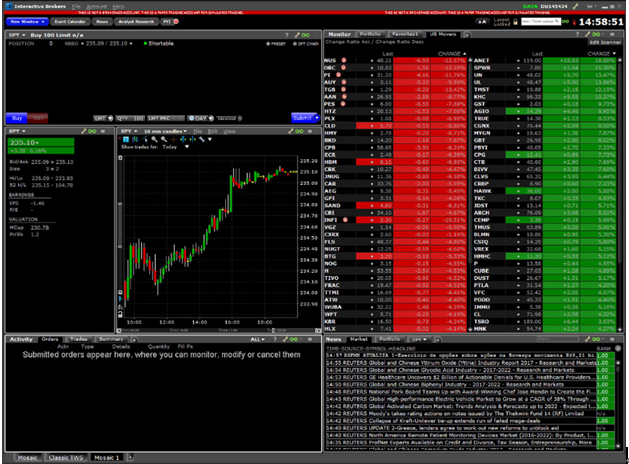Open the quote details panel wrench

coord(83,131)
